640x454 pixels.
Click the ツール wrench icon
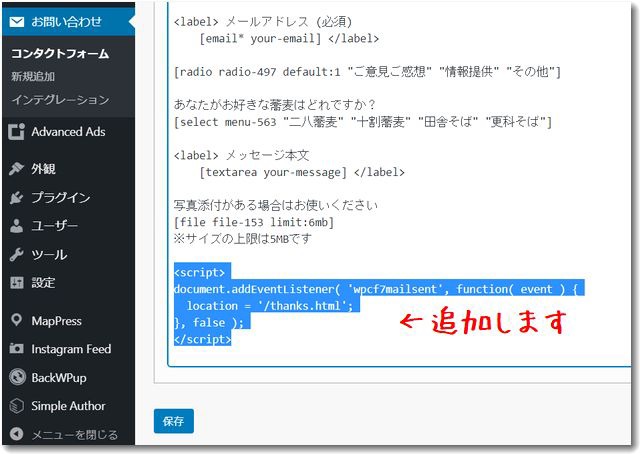tap(16, 254)
